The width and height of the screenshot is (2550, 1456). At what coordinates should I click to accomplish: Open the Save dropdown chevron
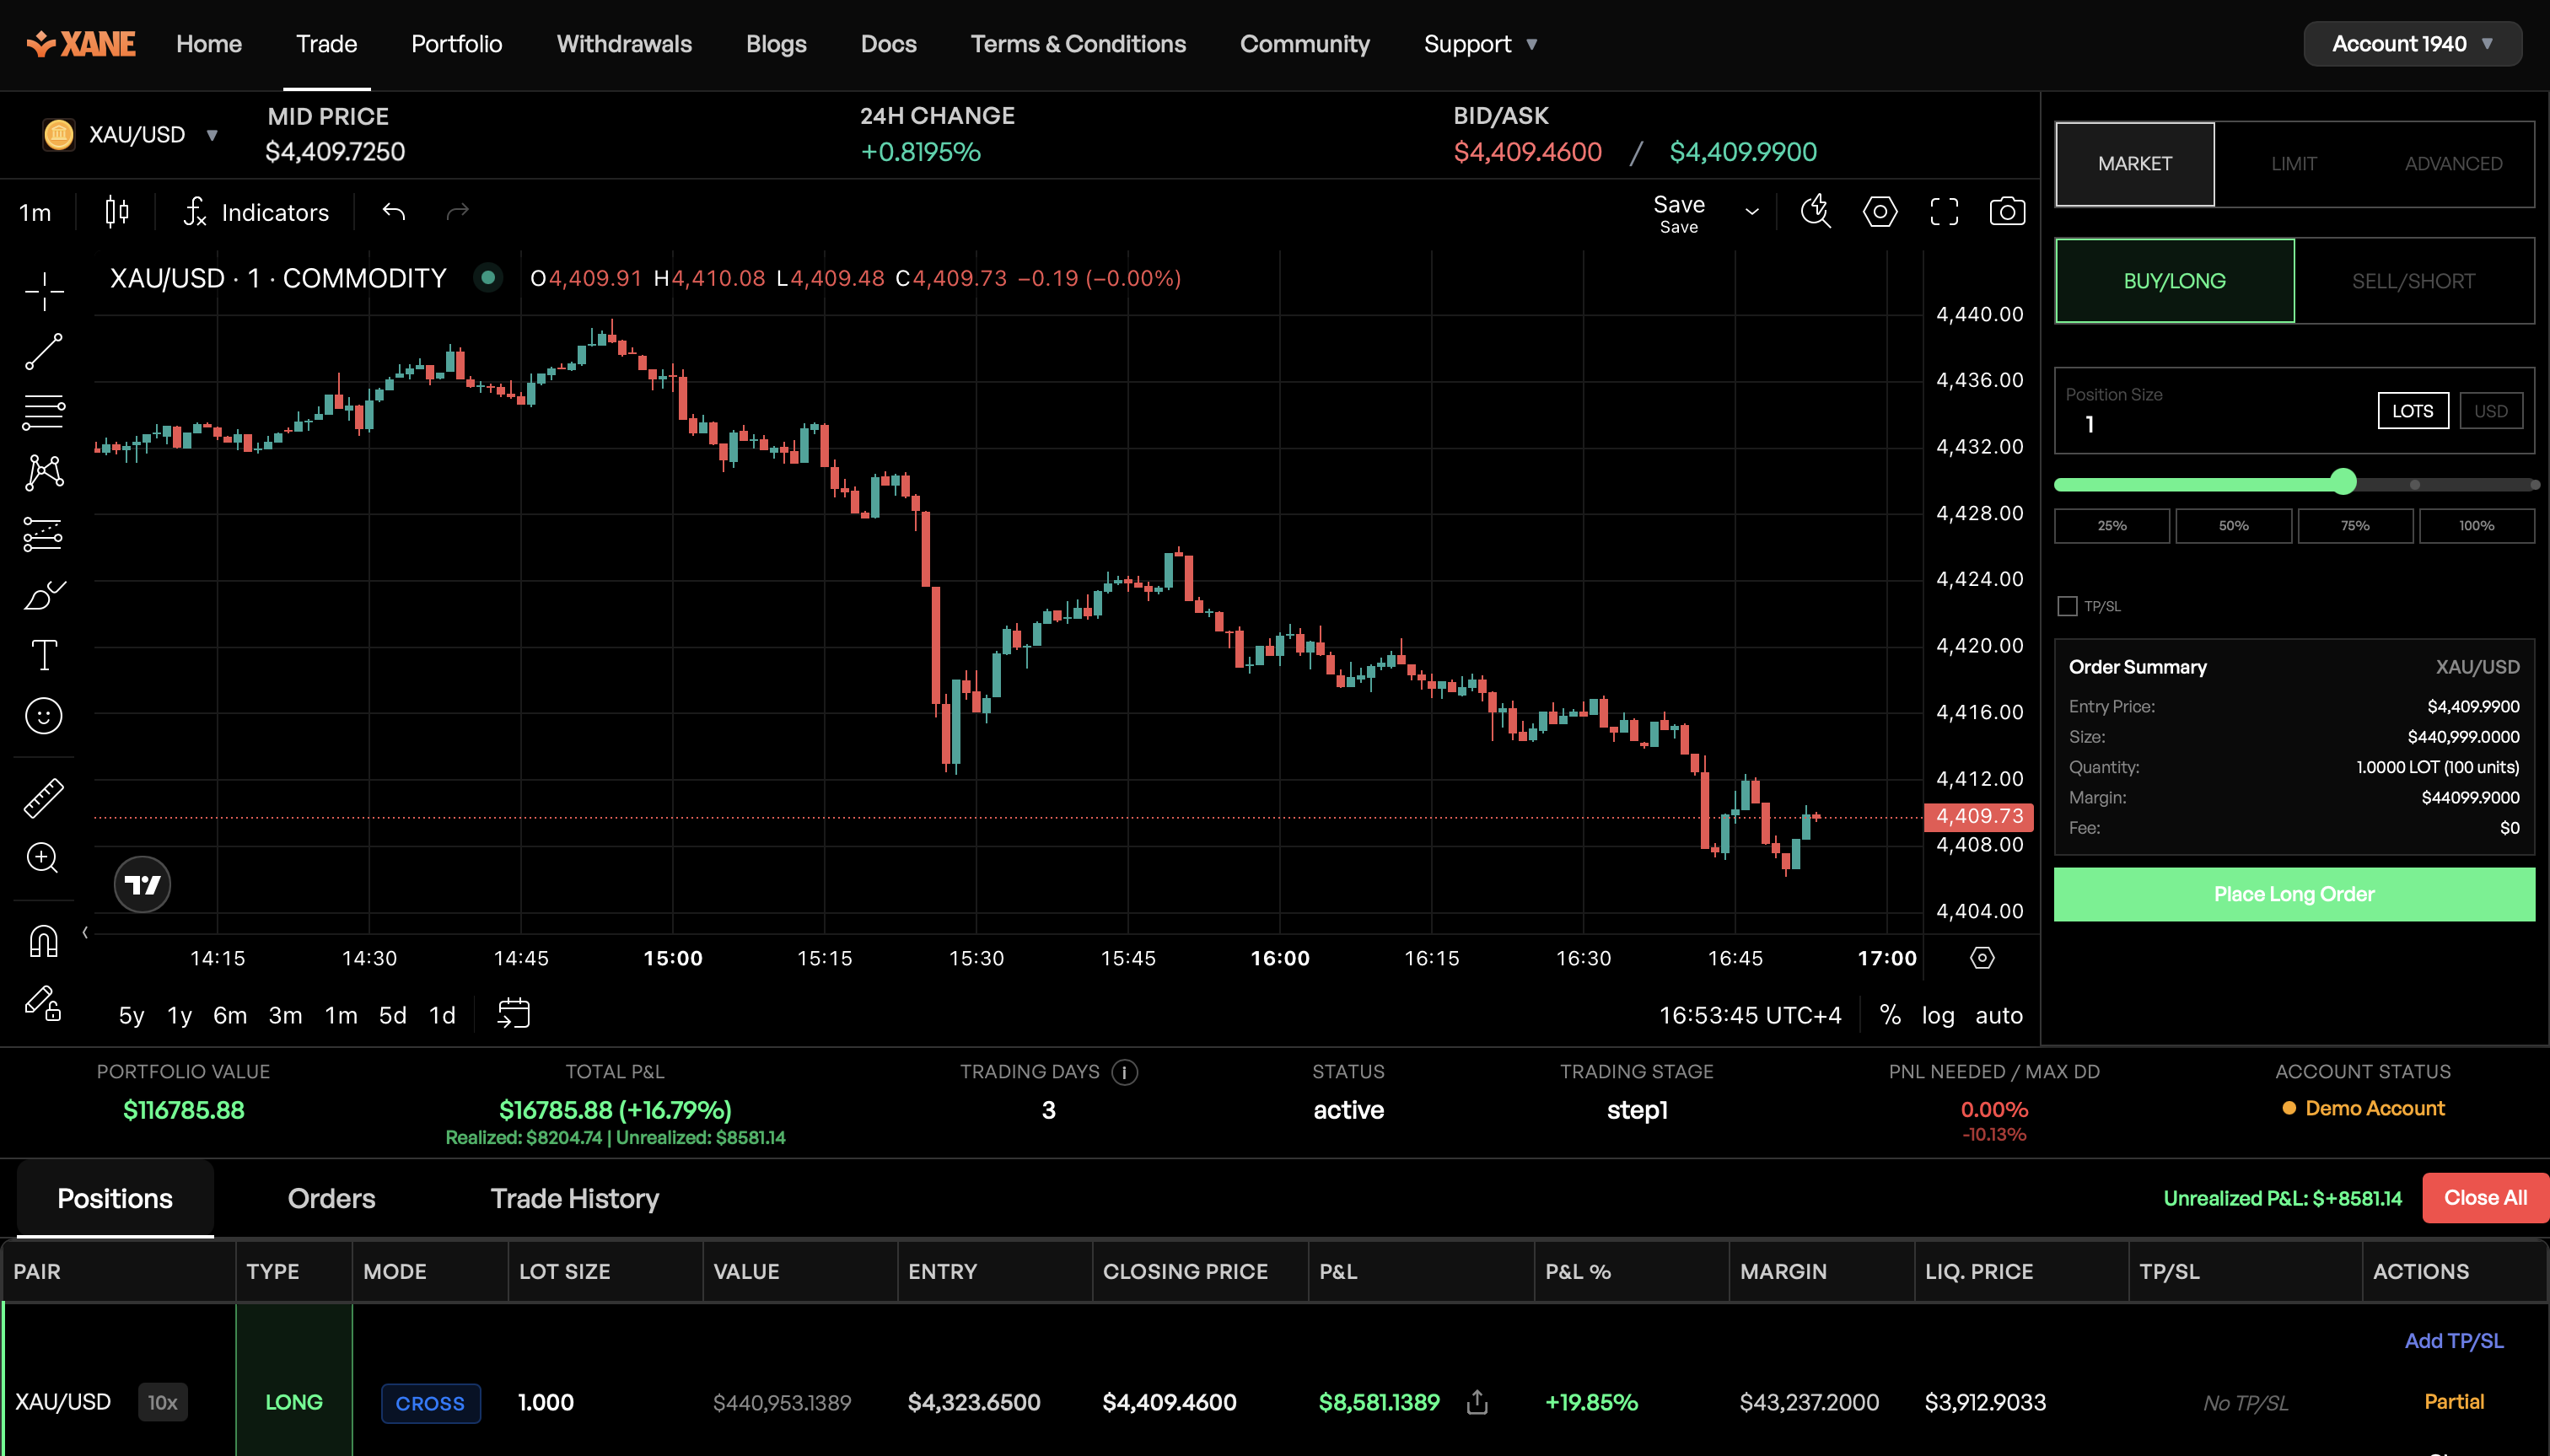pyautogui.click(x=1753, y=212)
